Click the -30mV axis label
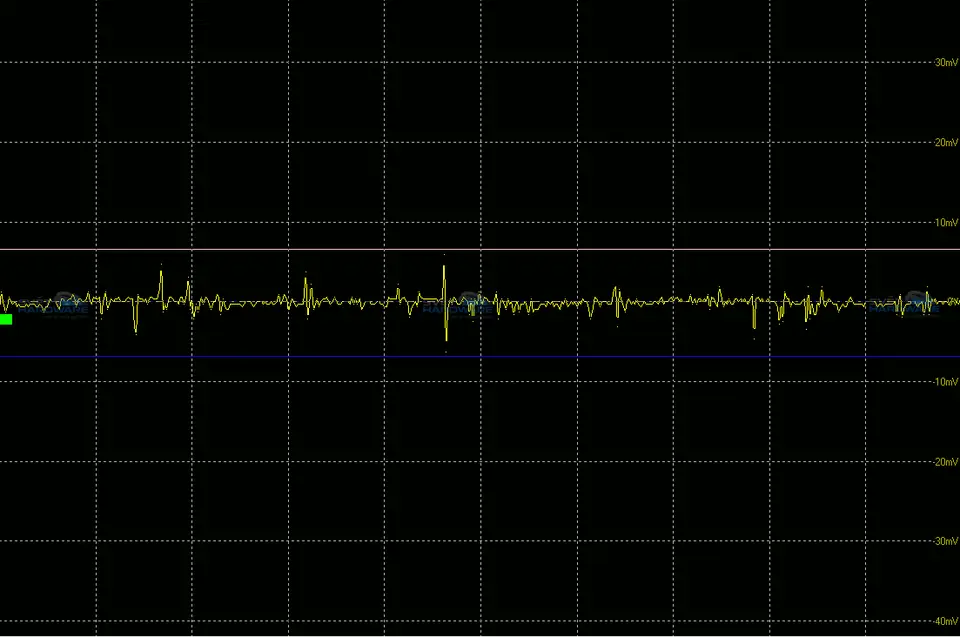Viewport: 960px width, 637px height. point(944,541)
